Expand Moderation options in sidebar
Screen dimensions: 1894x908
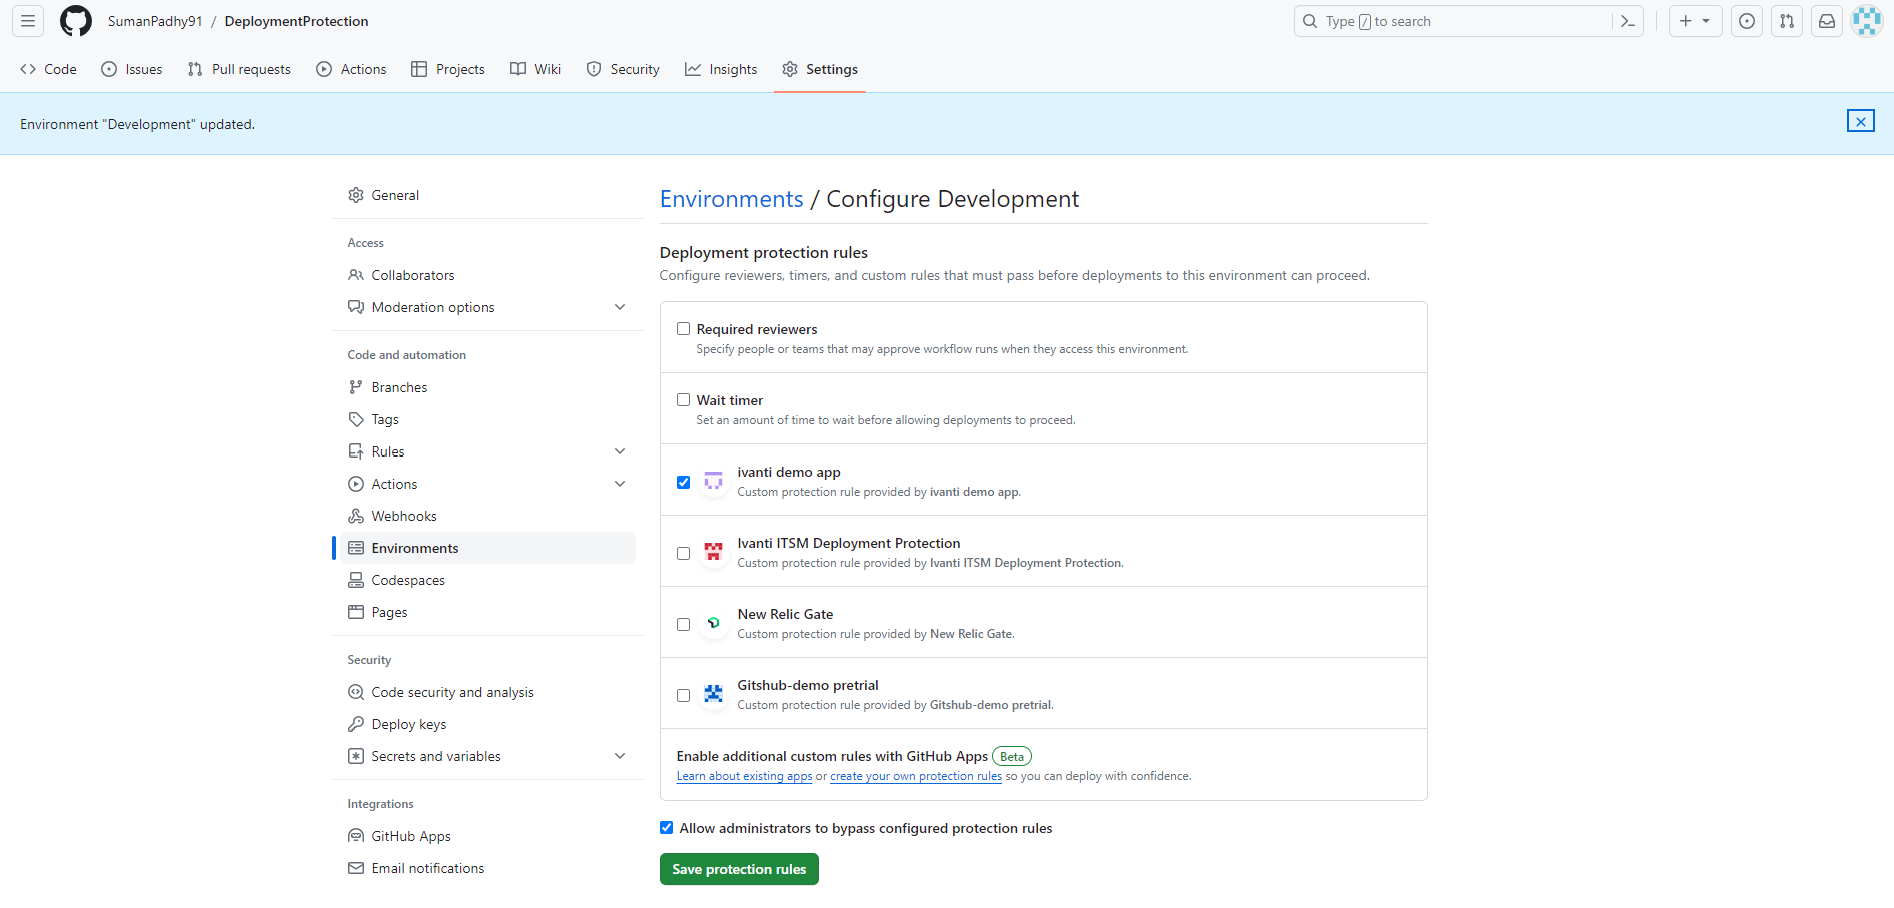click(x=620, y=307)
